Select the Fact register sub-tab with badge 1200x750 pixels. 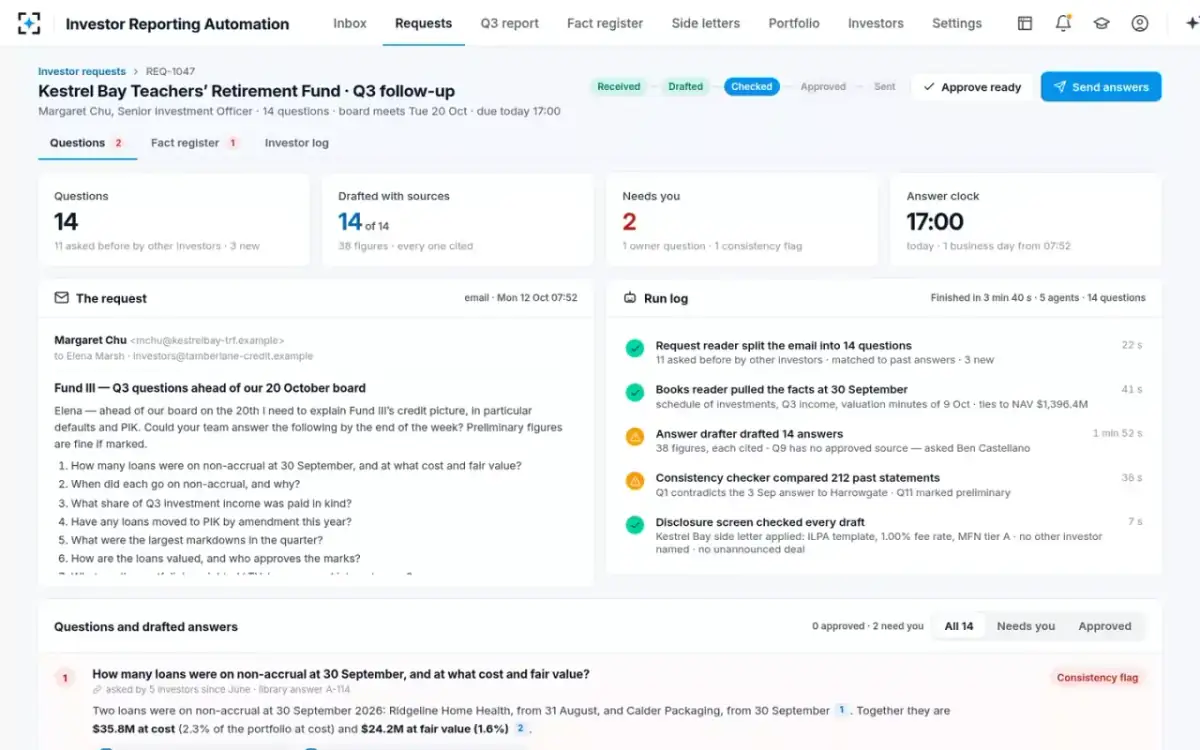(195, 143)
